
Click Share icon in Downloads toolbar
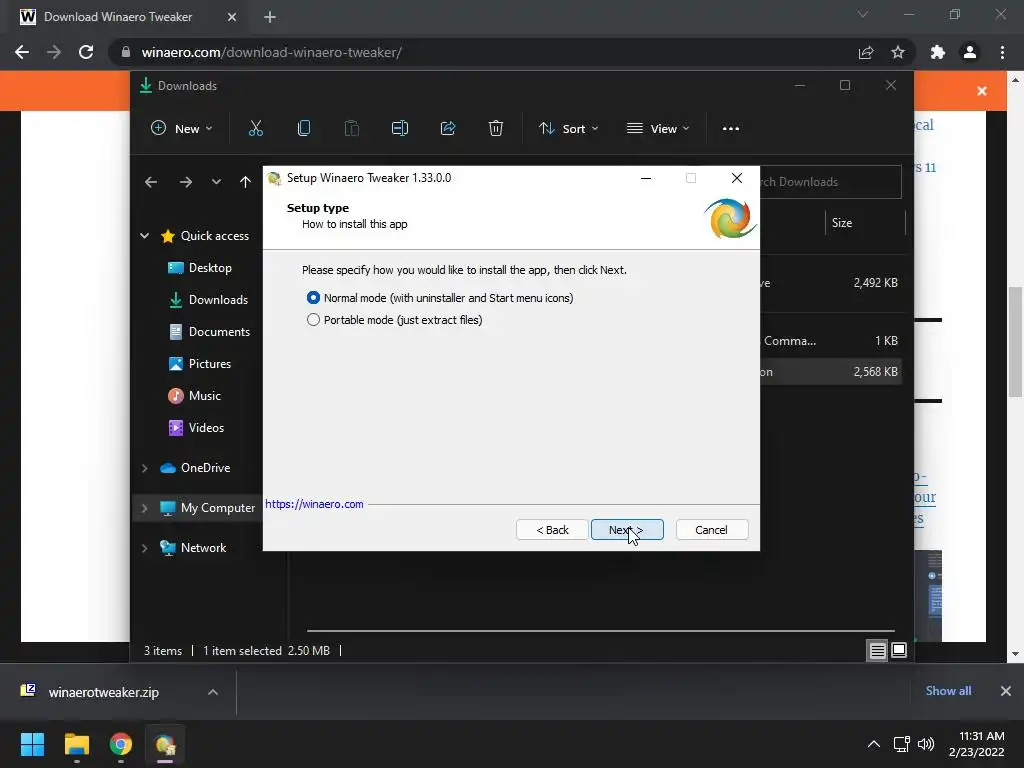(448, 129)
